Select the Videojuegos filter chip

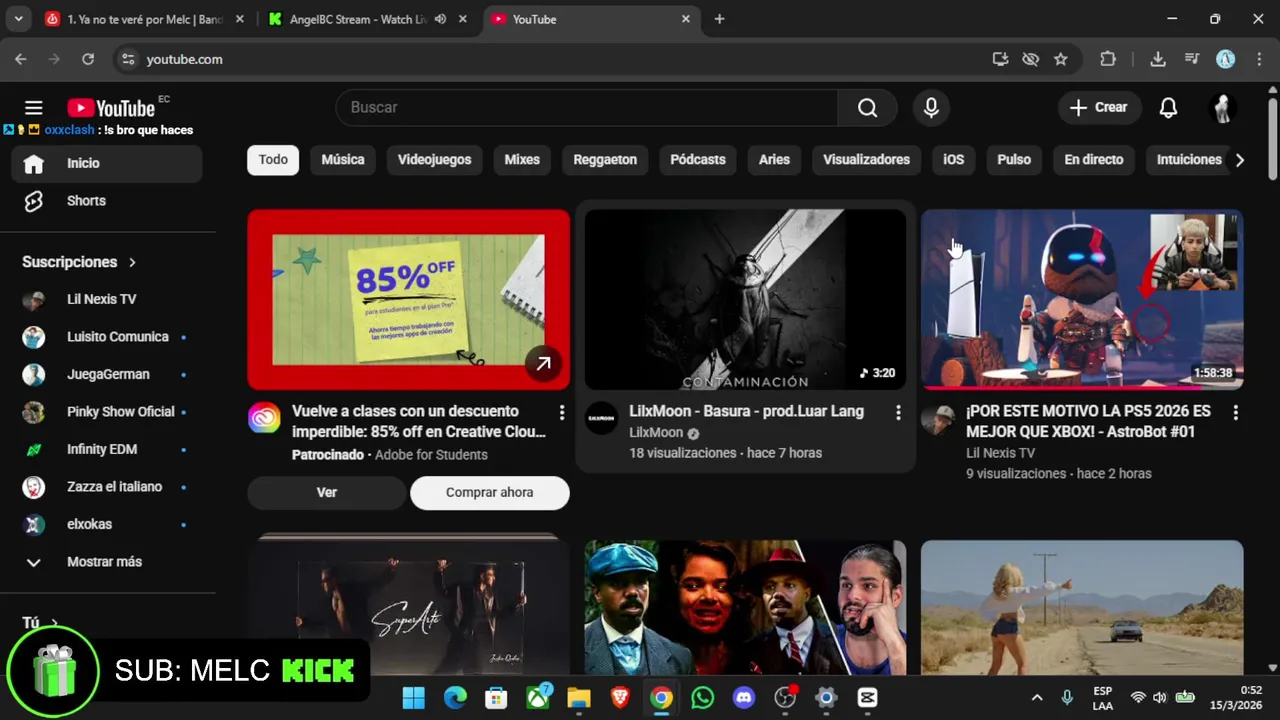click(434, 160)
